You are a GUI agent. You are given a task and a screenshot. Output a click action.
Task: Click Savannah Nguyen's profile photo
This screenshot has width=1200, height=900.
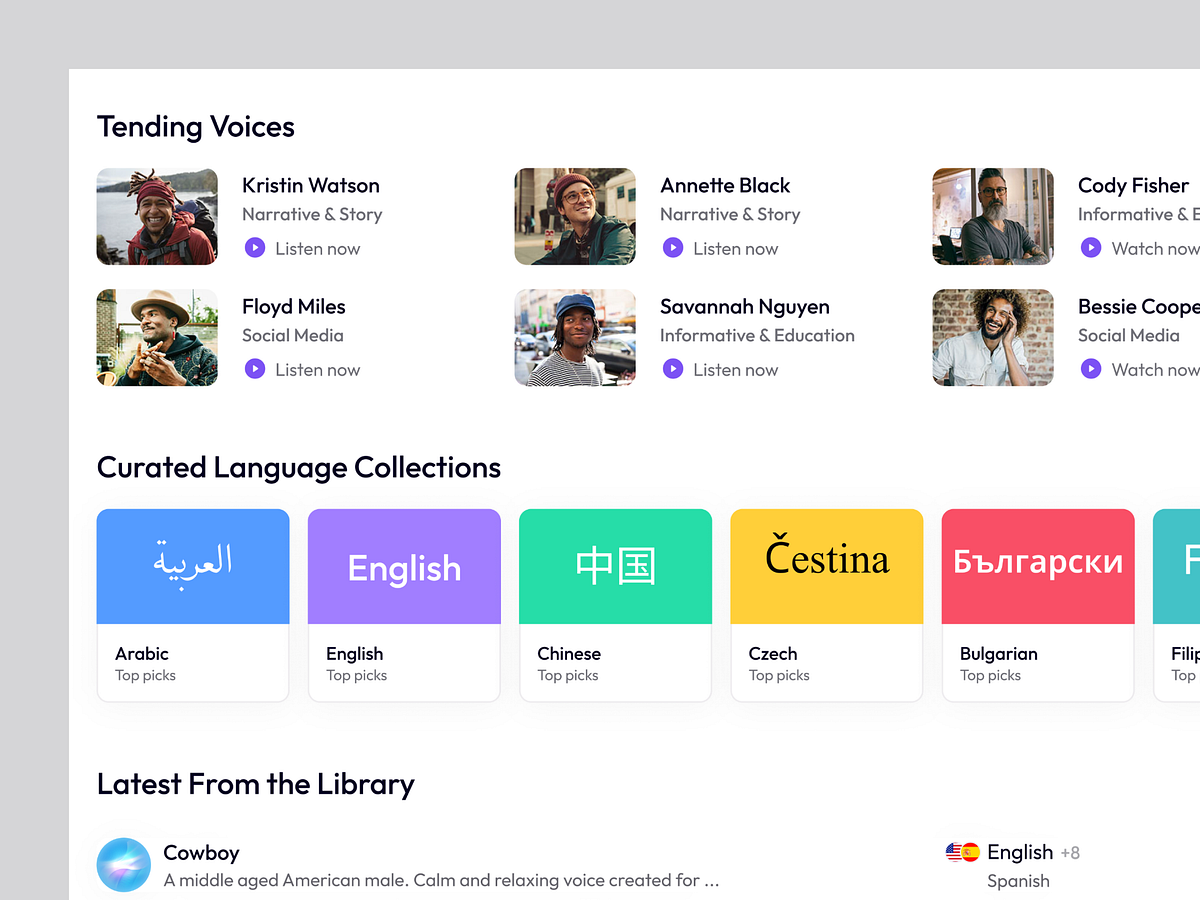(x=575, y=337)
